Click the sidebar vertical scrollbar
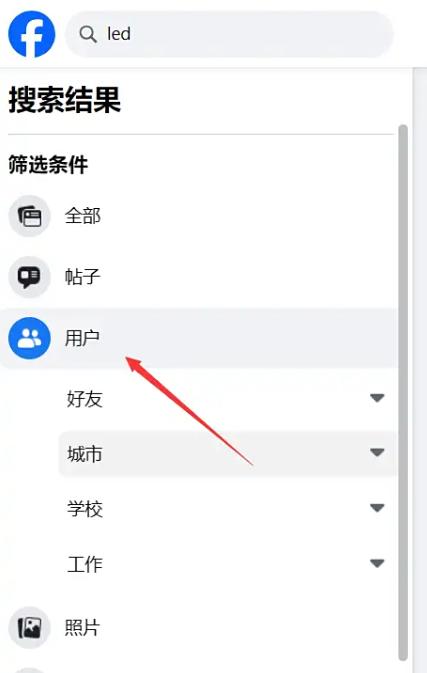Image resolution: width=427 pixels, height=673 pixels. click(x=403, y=393)
